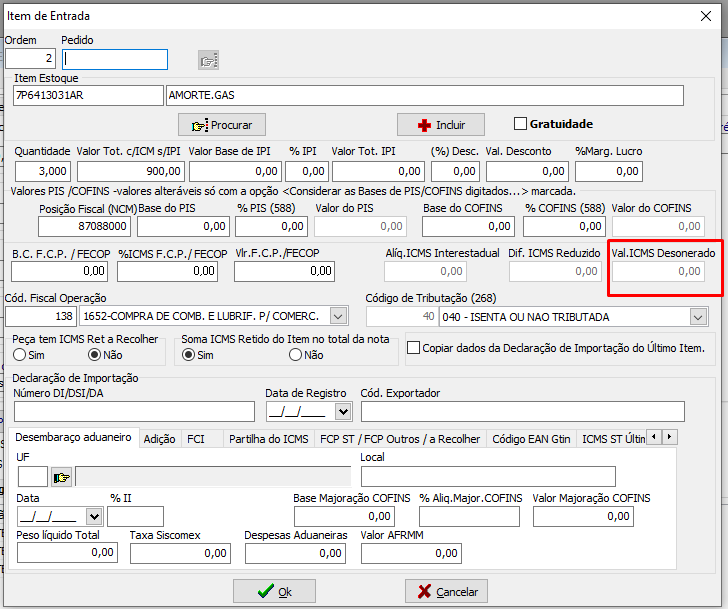The height and width of the screenshot is (609, 728).
Task: Close the Item de Entrada window
Action: (x=706, y=16)
